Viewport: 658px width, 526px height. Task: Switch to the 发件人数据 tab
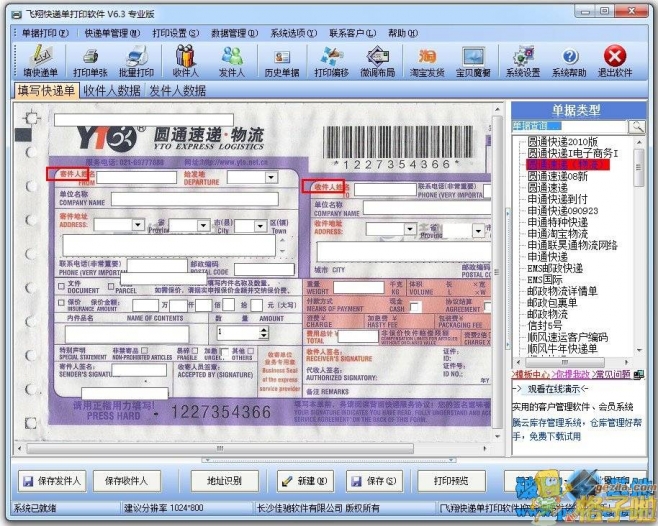point(178,91)
